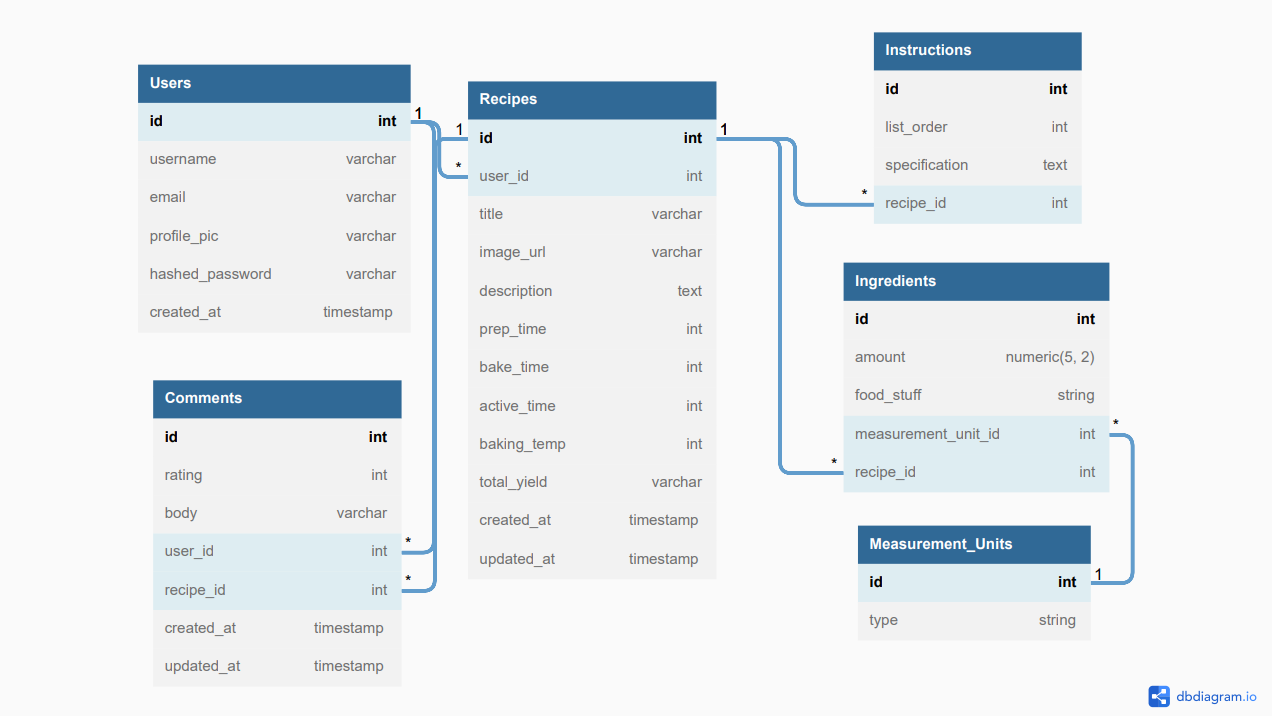Click recipe_id field in Ingredients table
Screen dimensions: 1272x716
pyautogui.click(x=976, y=472)
